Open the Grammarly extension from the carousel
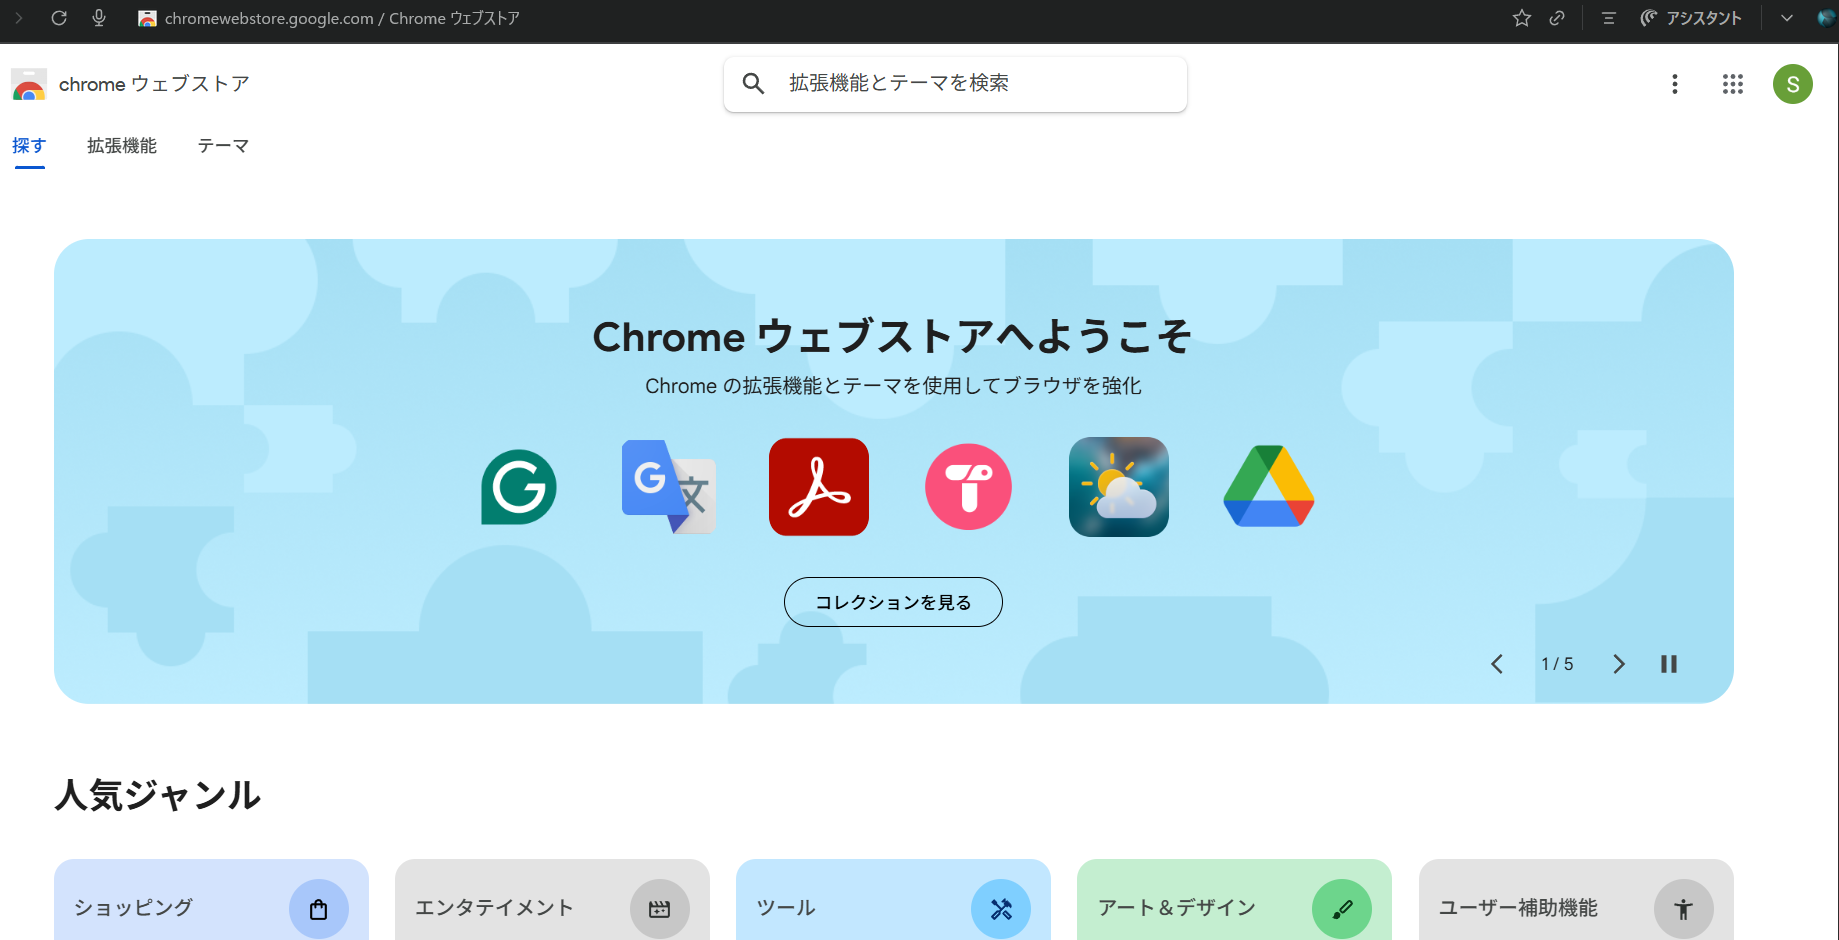 [518, 487]
